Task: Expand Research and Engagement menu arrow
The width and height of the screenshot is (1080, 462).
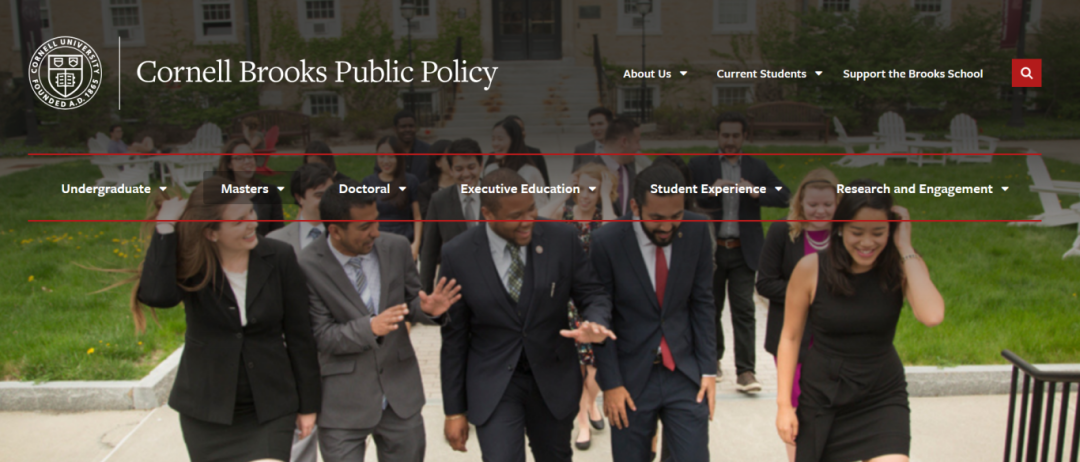Action: click(x=1005, y=189)
